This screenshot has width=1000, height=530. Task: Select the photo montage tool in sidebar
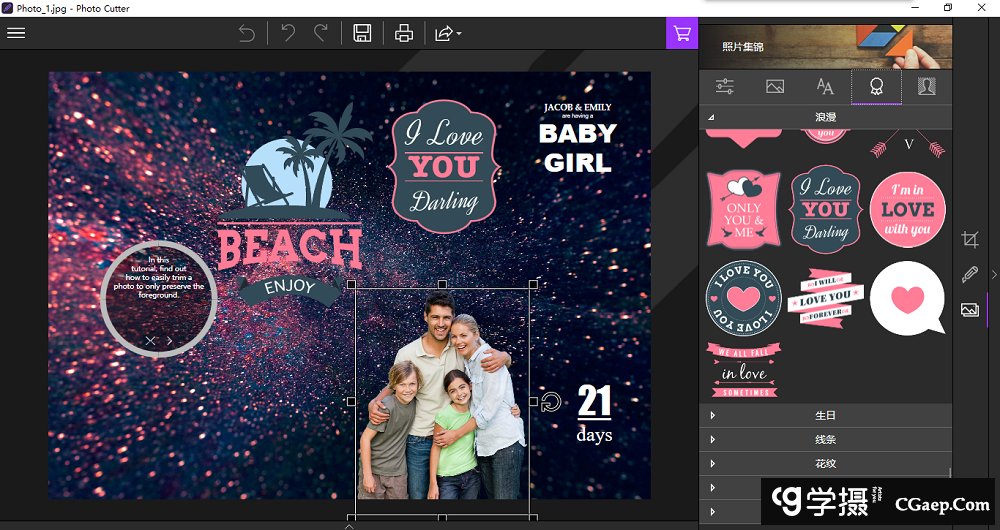click(x=969, y=310)
